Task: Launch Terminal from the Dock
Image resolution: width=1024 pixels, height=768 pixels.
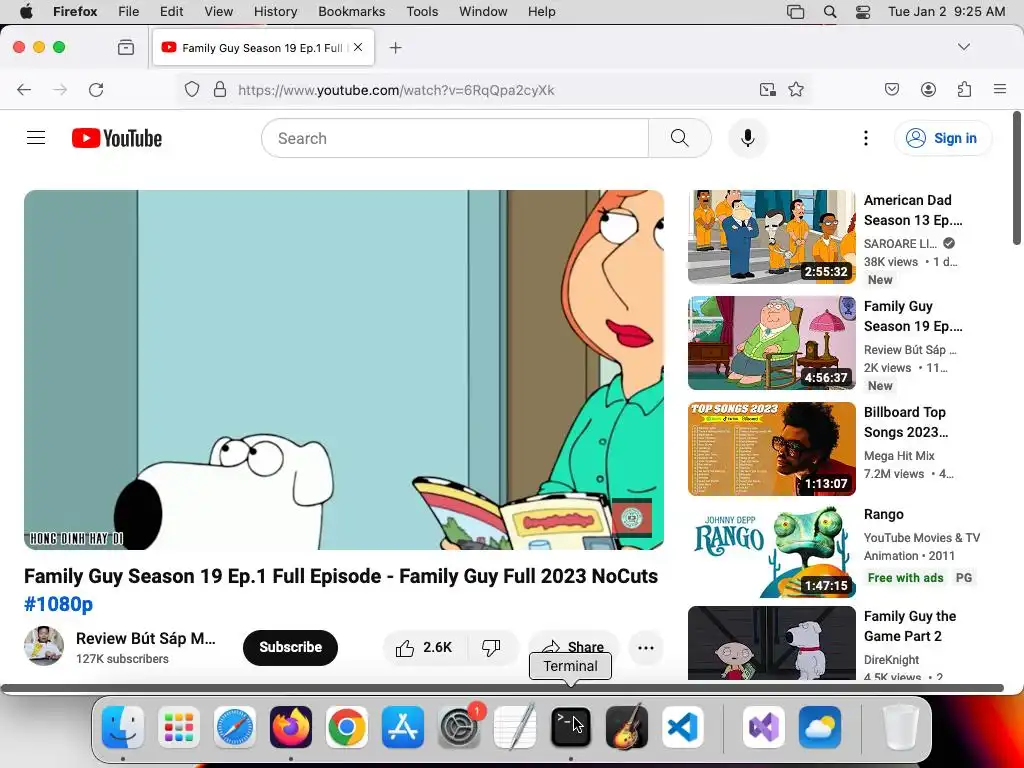Action: coord(571,727)
